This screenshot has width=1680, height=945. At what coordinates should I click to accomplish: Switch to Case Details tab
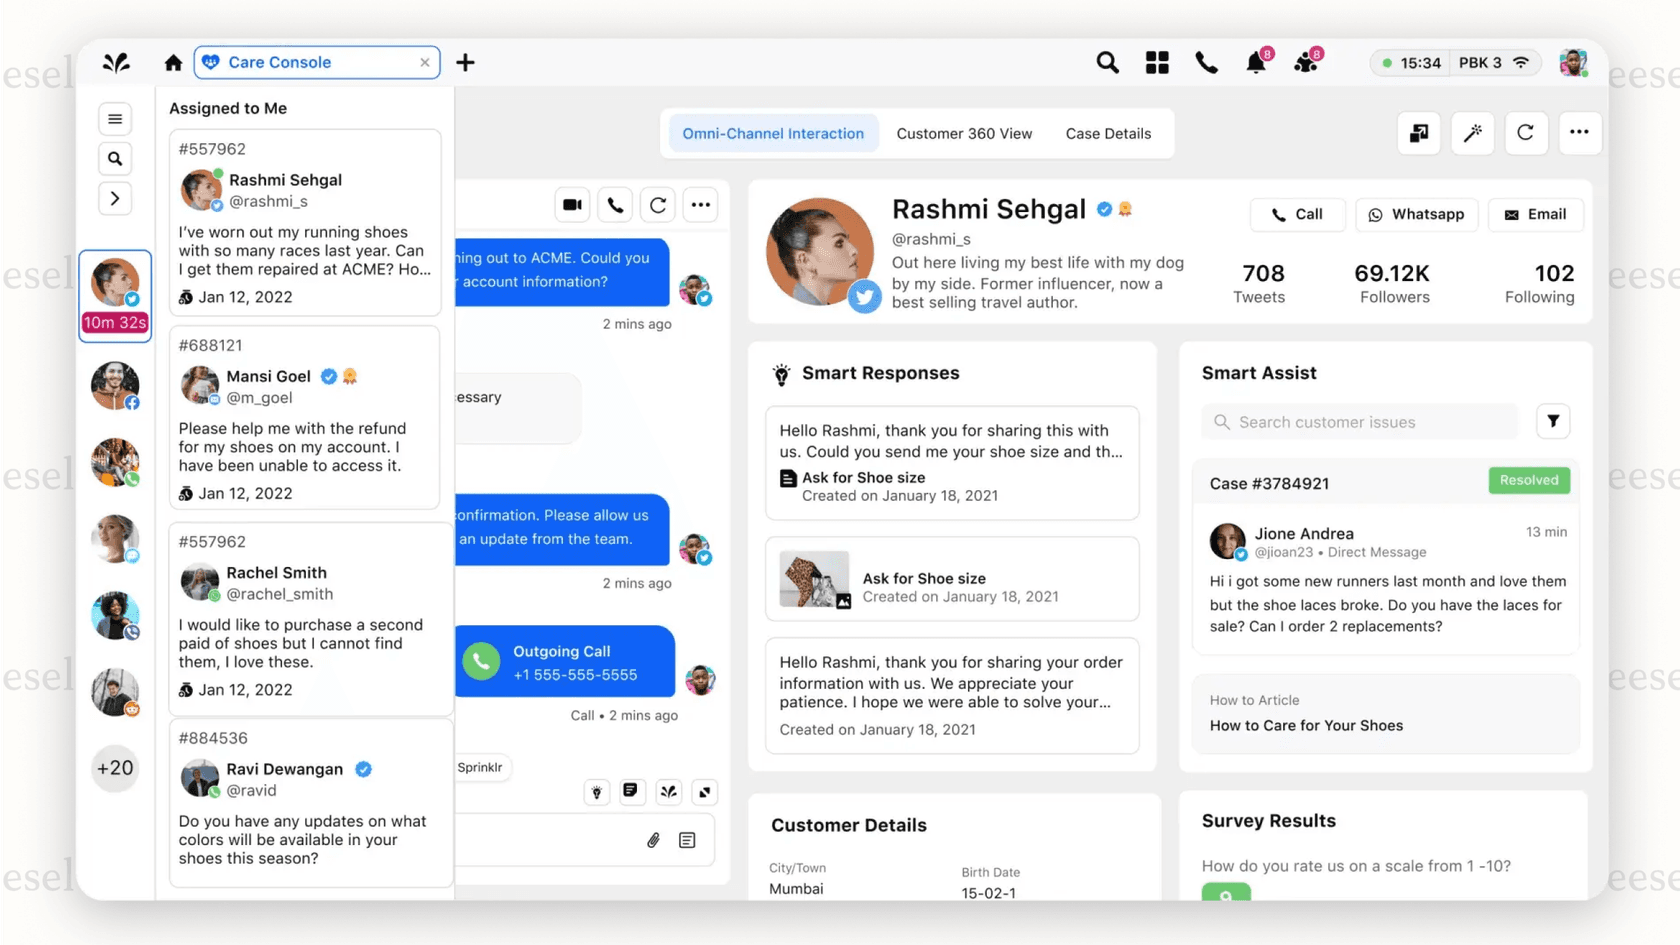click(1108, 133)
